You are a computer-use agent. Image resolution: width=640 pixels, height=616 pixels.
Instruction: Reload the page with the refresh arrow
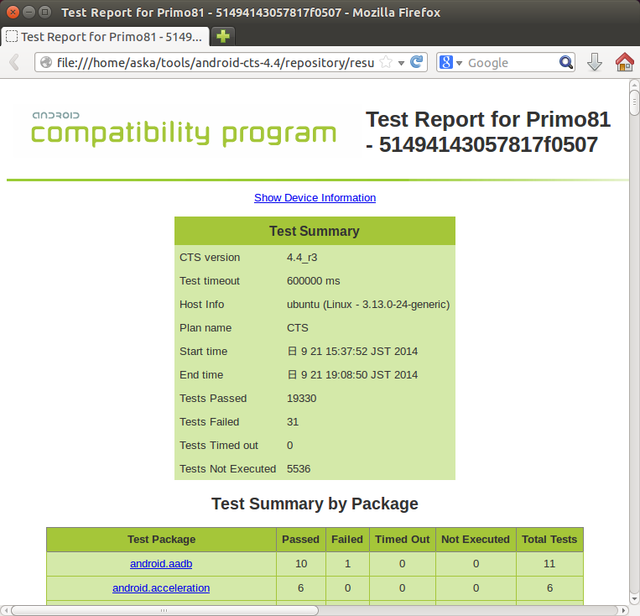(417, 62)
